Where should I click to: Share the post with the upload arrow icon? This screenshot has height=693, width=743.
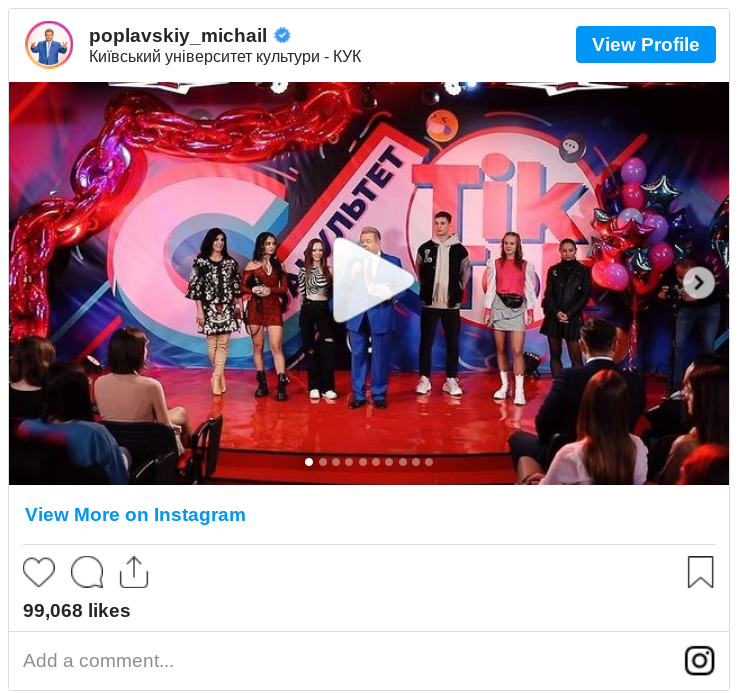pyautogui.click(x=134, y=572)
